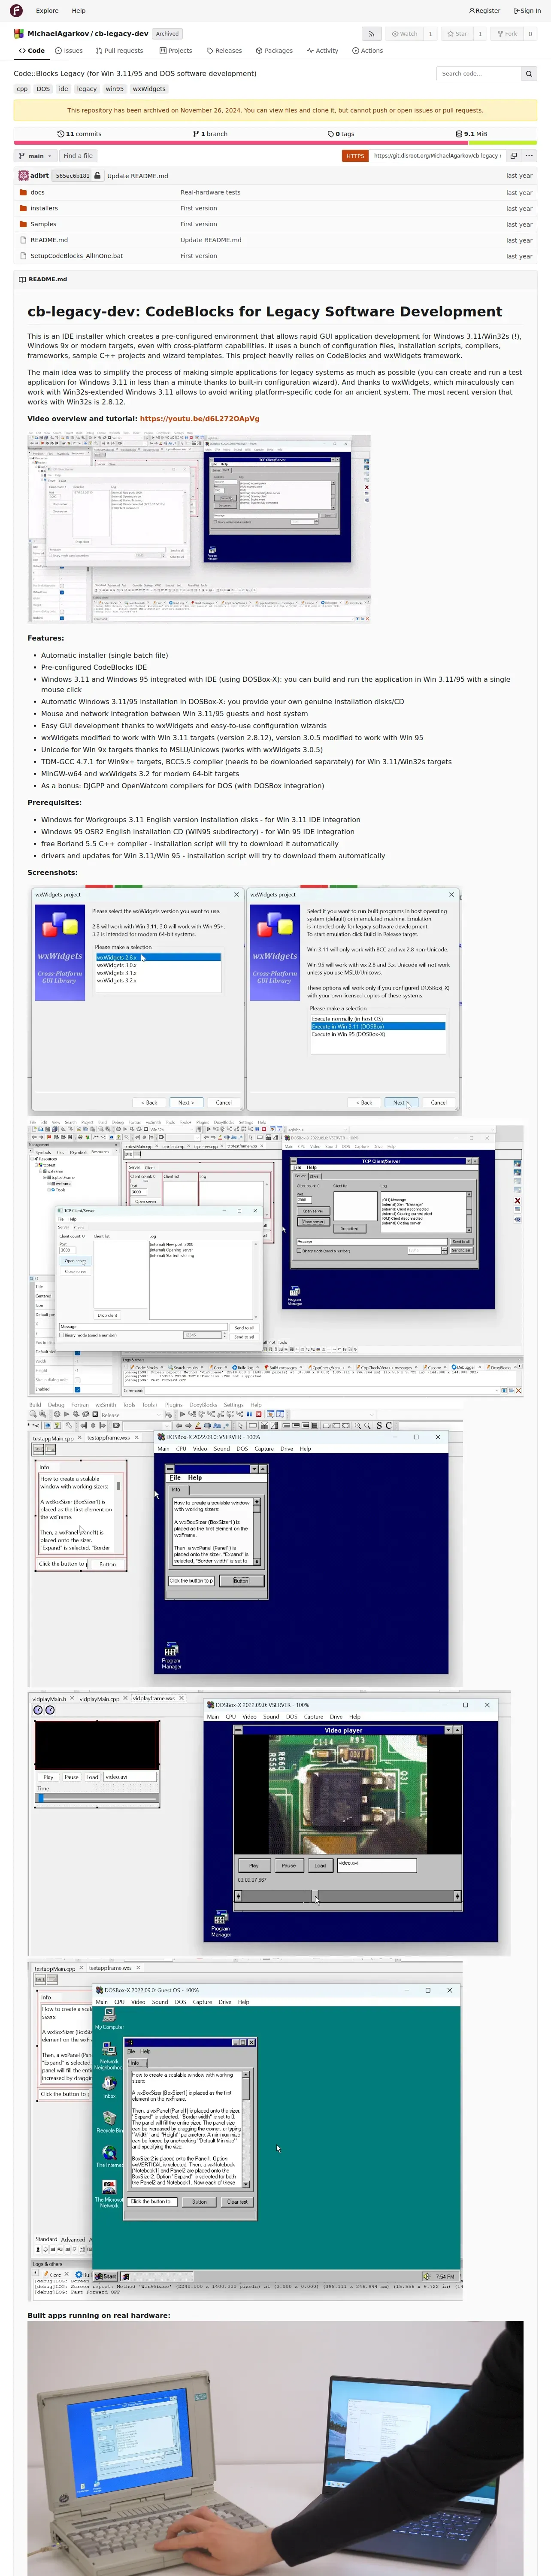
Task: Select the ide topic tag
Action: (63, 89)
